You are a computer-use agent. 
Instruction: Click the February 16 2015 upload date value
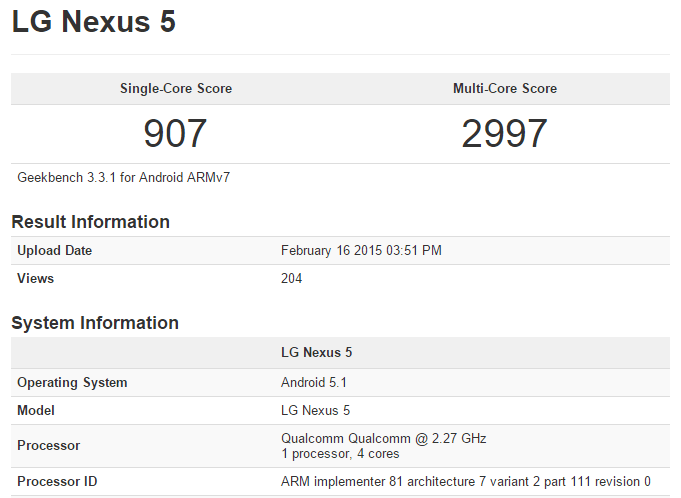coord(361,251)
